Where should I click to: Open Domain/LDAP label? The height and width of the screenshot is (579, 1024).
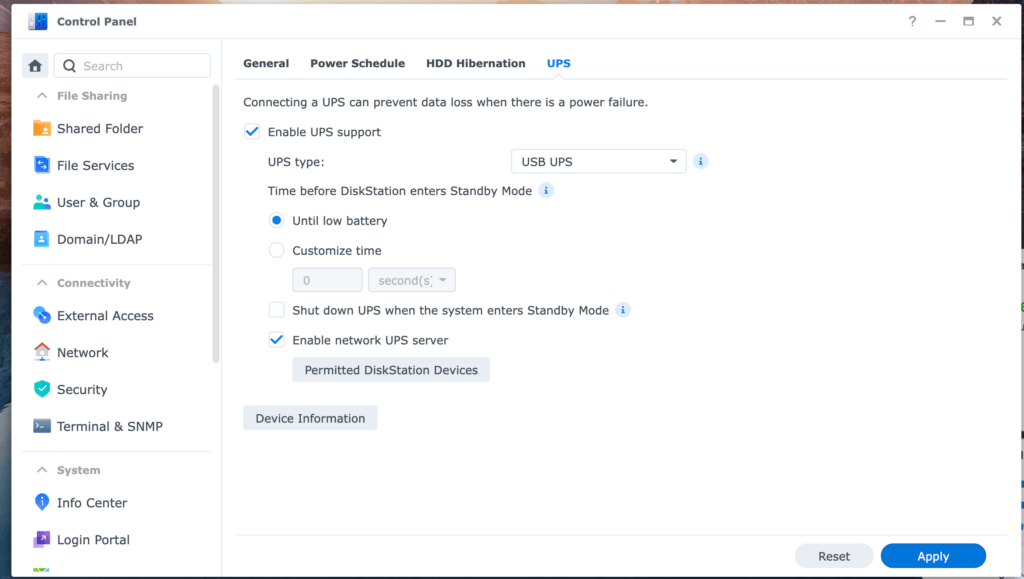pos(99,239)
